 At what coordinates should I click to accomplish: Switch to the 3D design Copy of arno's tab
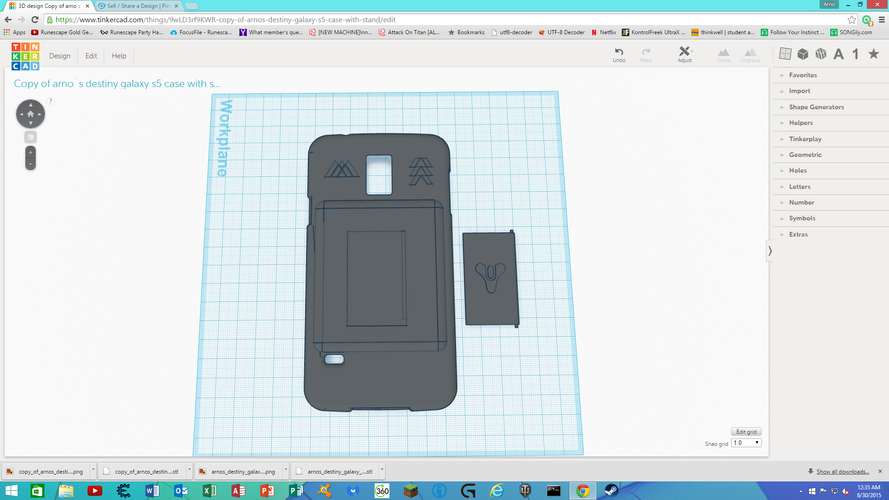coord(49,6)
